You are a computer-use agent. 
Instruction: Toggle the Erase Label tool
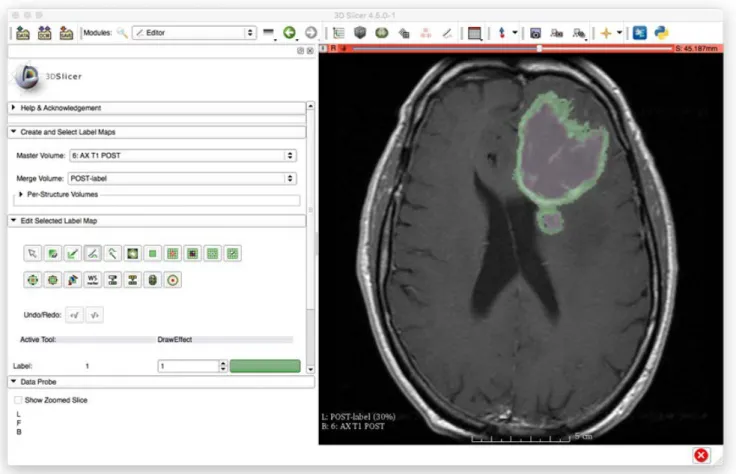pos(53,253)
